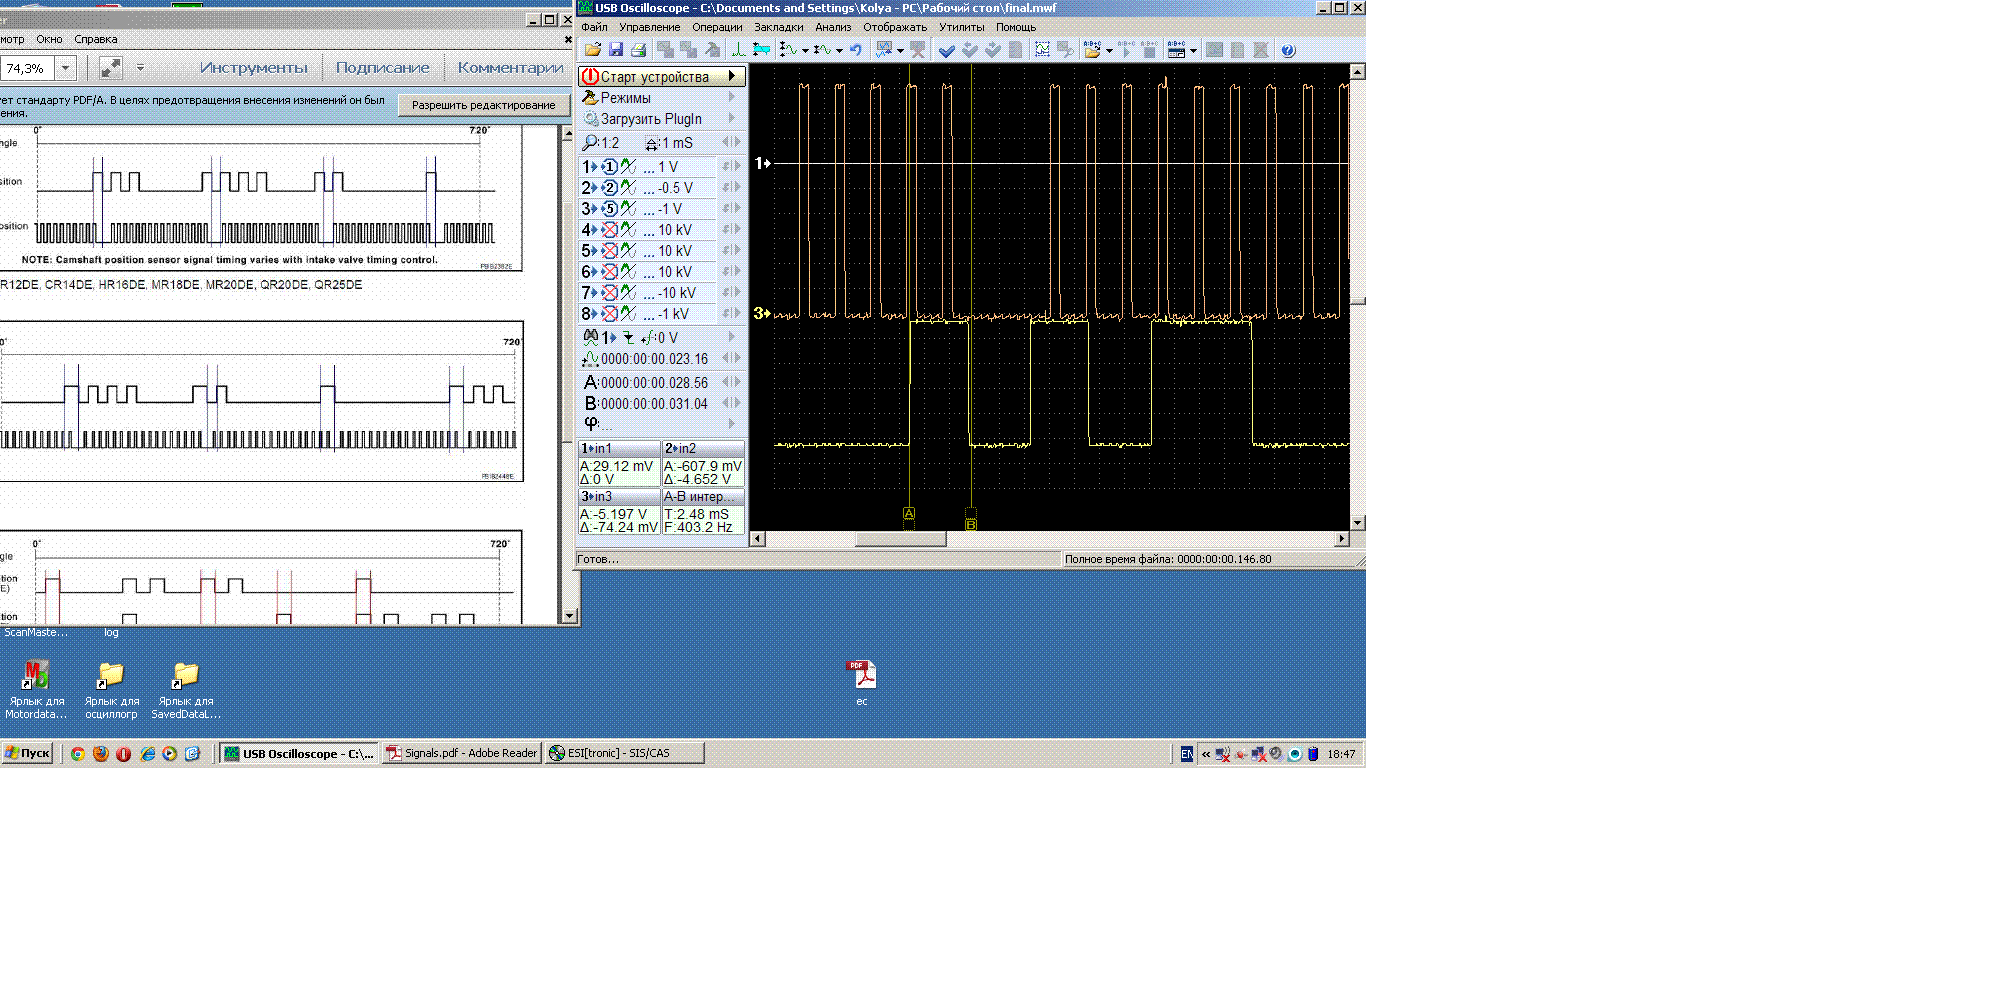Toggle channel 8 disabled input icon

coord(609,314)
